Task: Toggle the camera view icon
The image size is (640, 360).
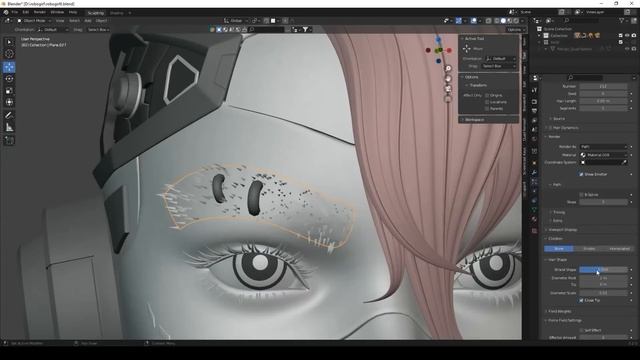Action: tap(448, 89)
